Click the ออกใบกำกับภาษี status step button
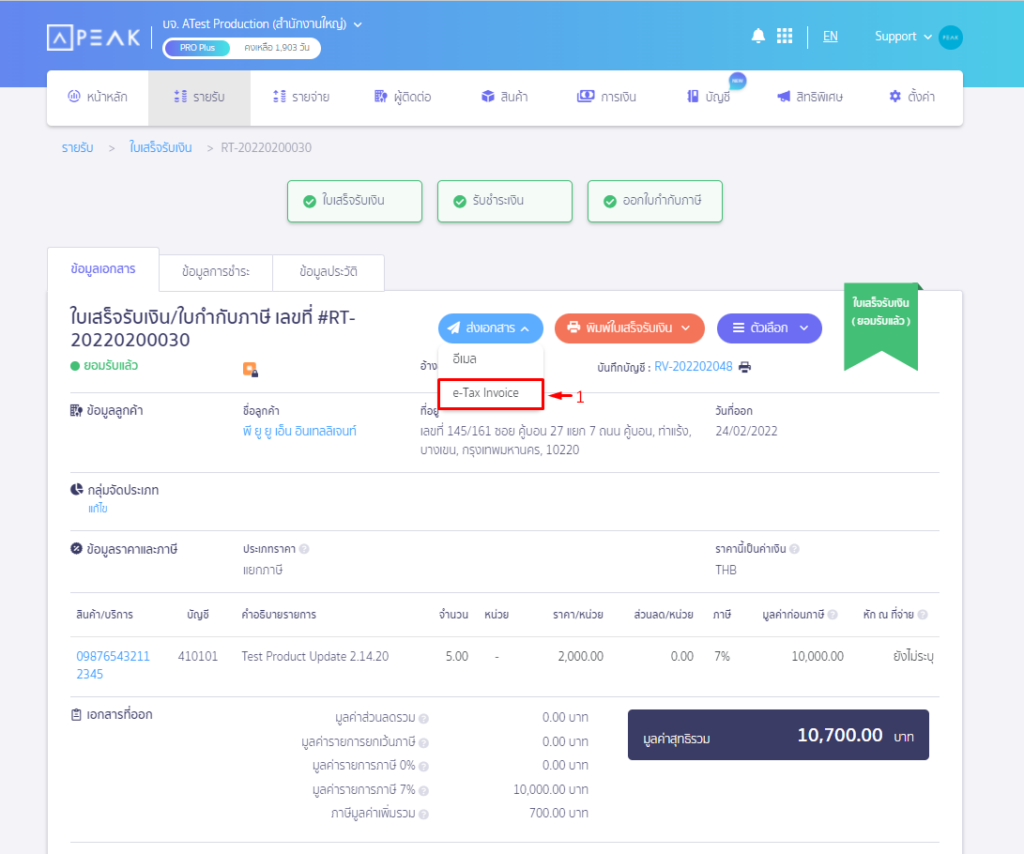 pos(655,201)
